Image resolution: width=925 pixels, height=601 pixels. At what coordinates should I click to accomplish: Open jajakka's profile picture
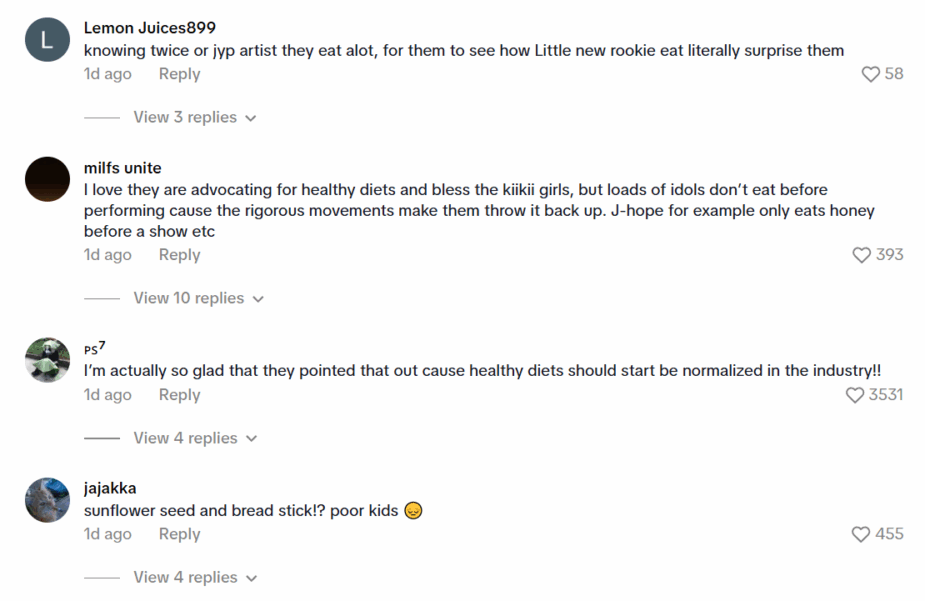tap(47, 500)
